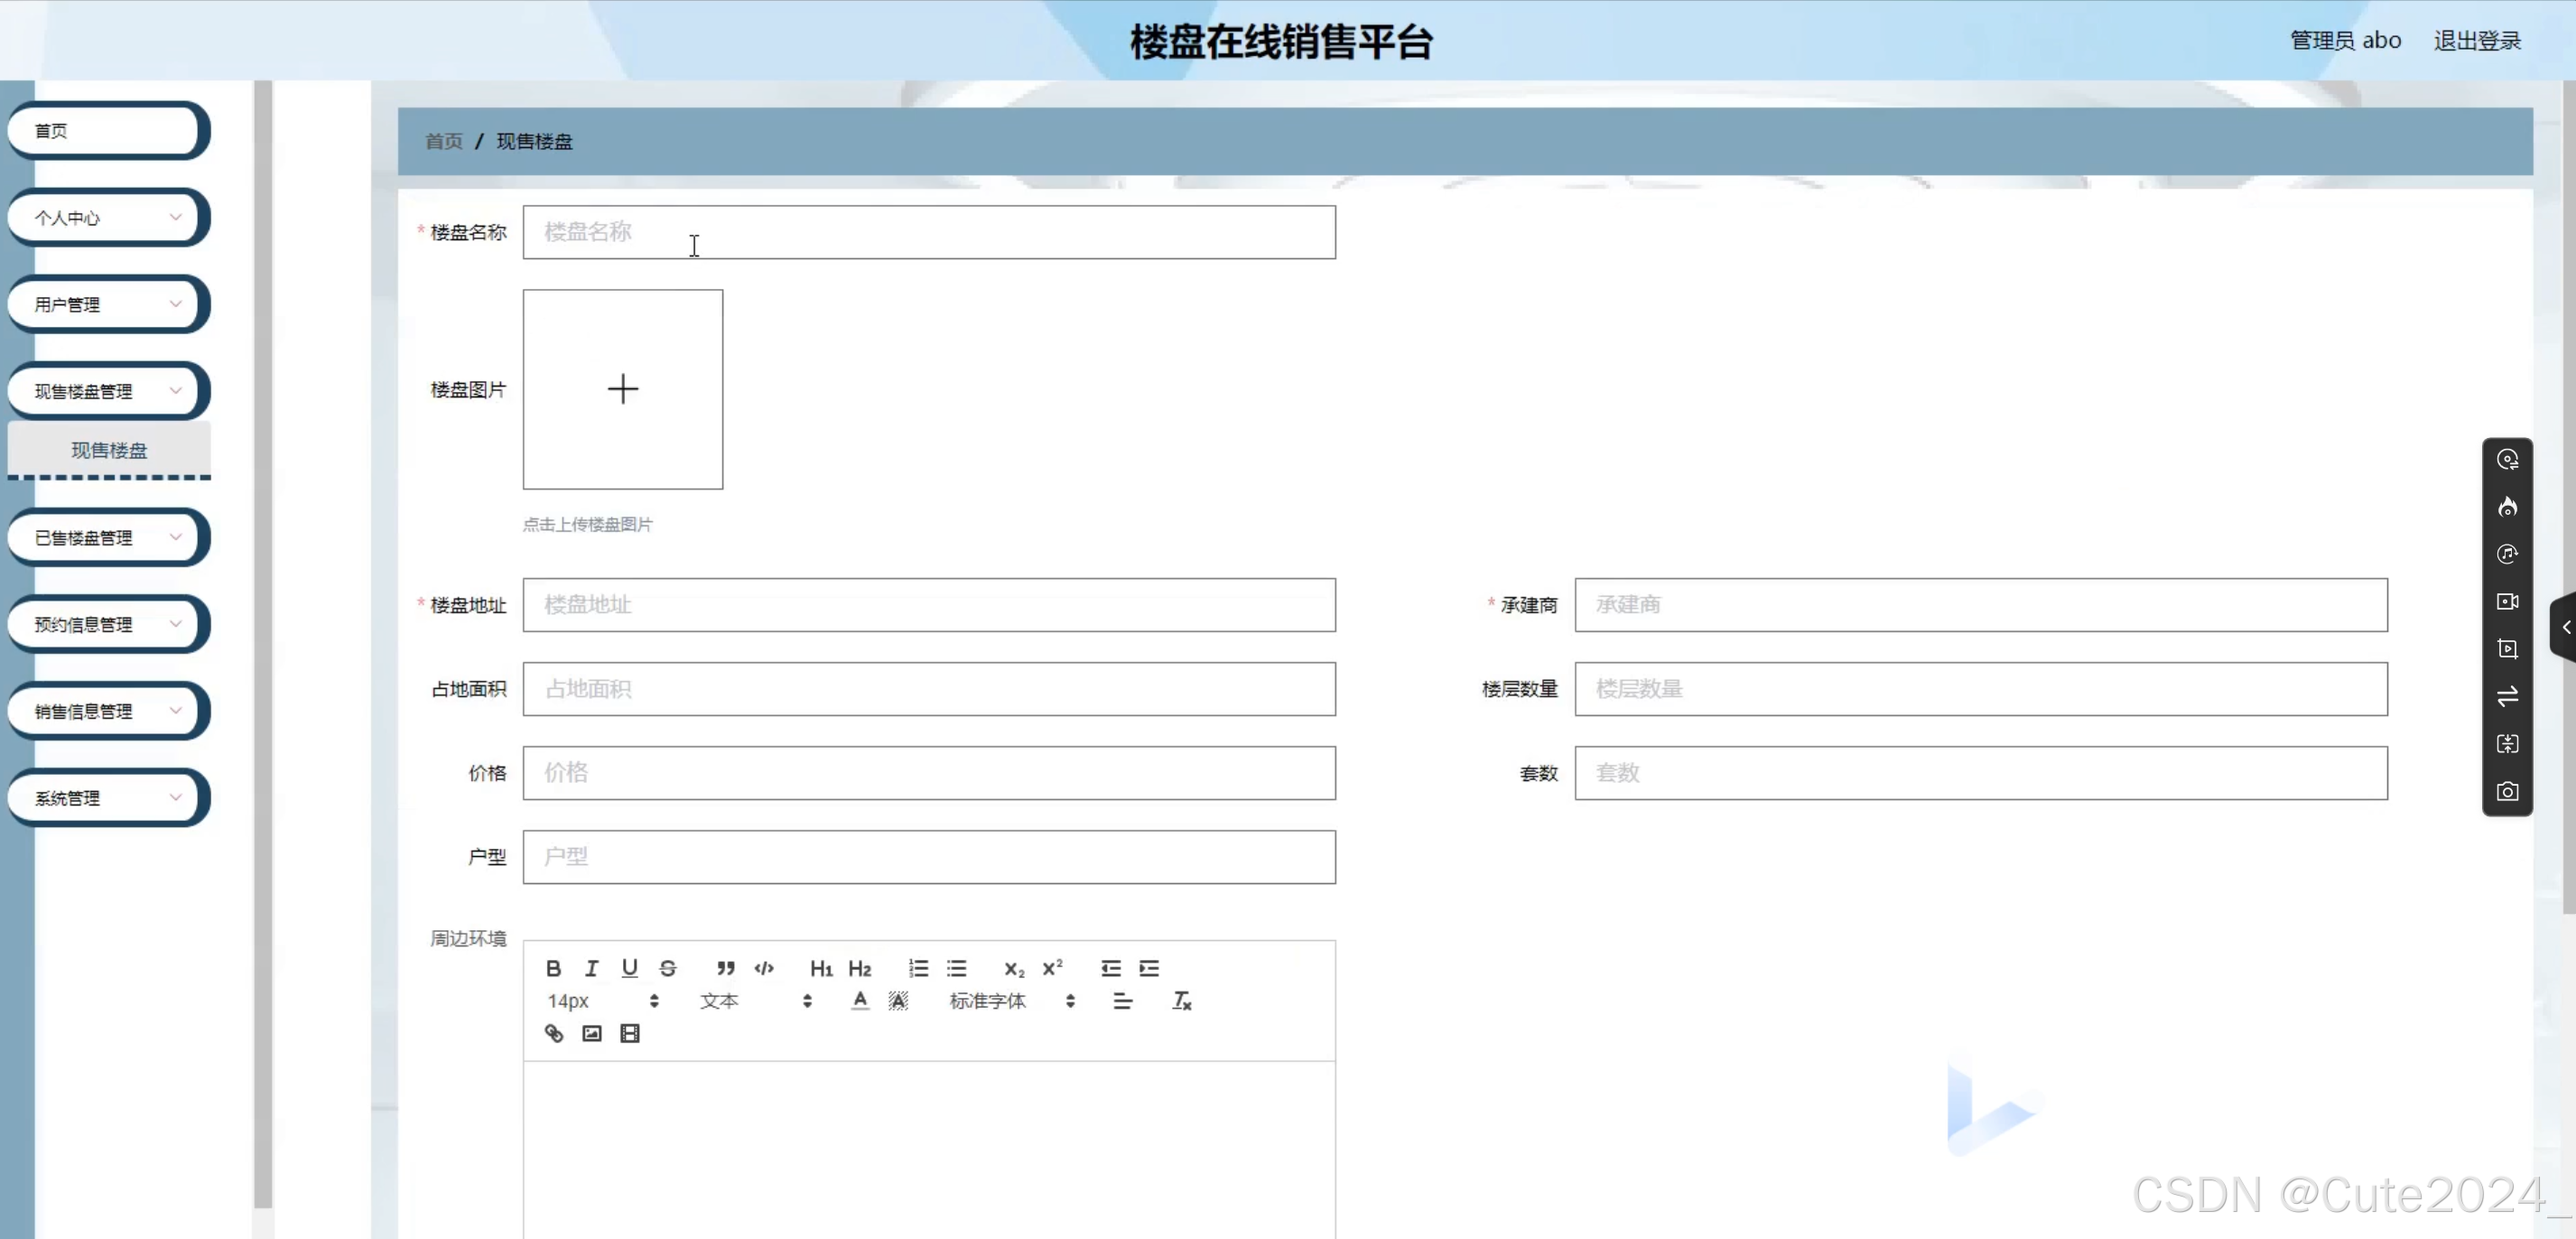The width and height of the screenshot is (2576, 1239).
Task: Apply ordered numbered list
Action: click(918, 968)
